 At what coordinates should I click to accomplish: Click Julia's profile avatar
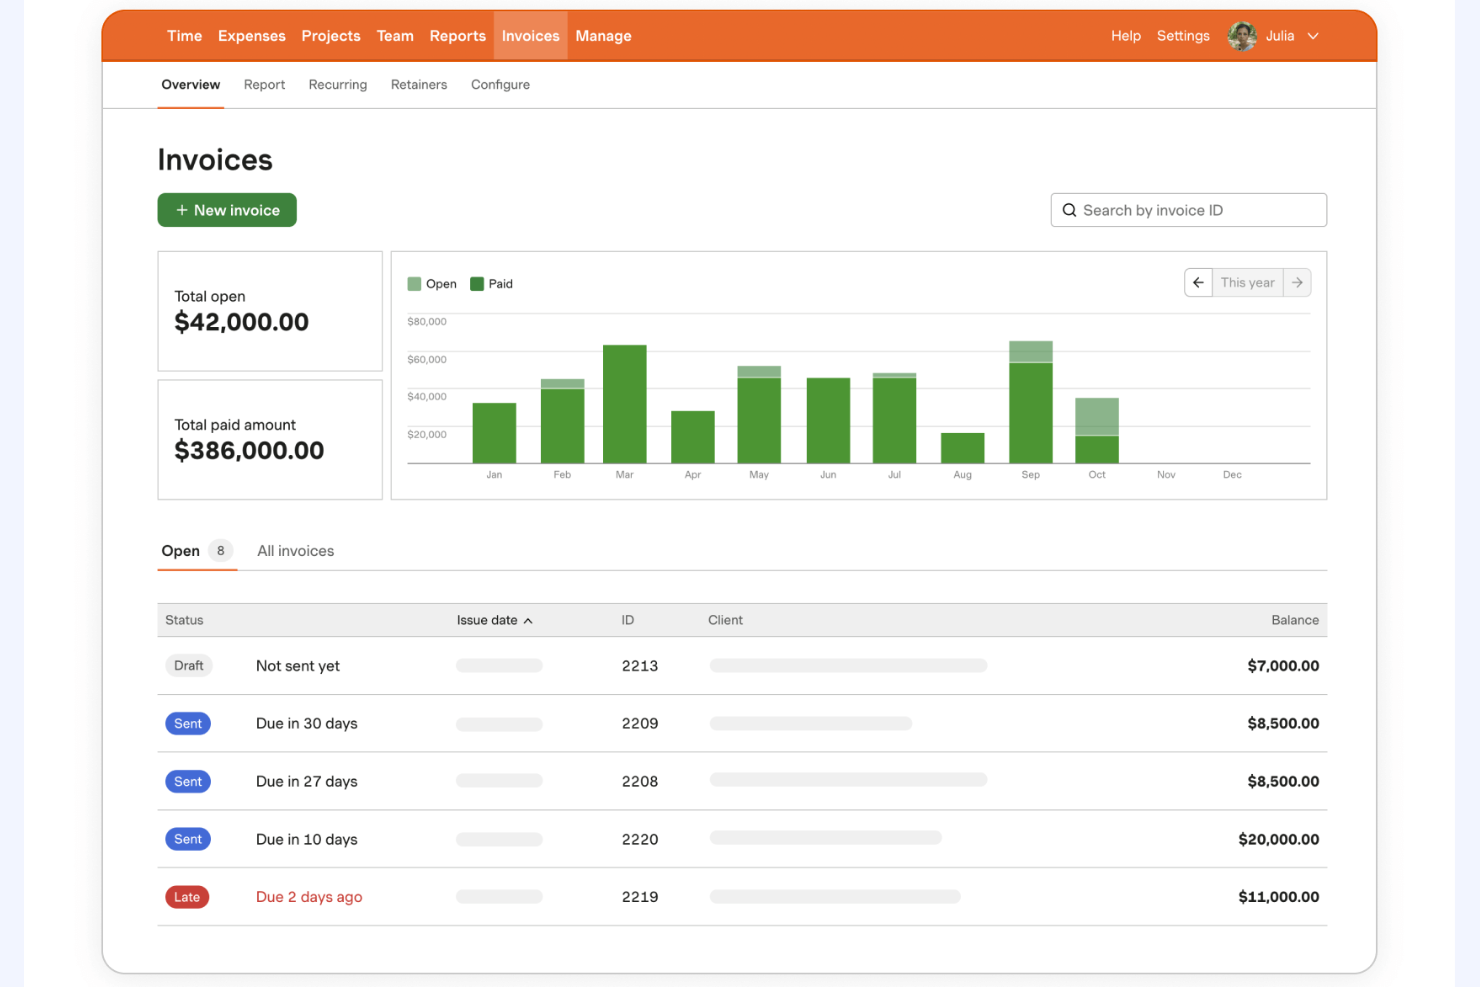click(1241, 35)
